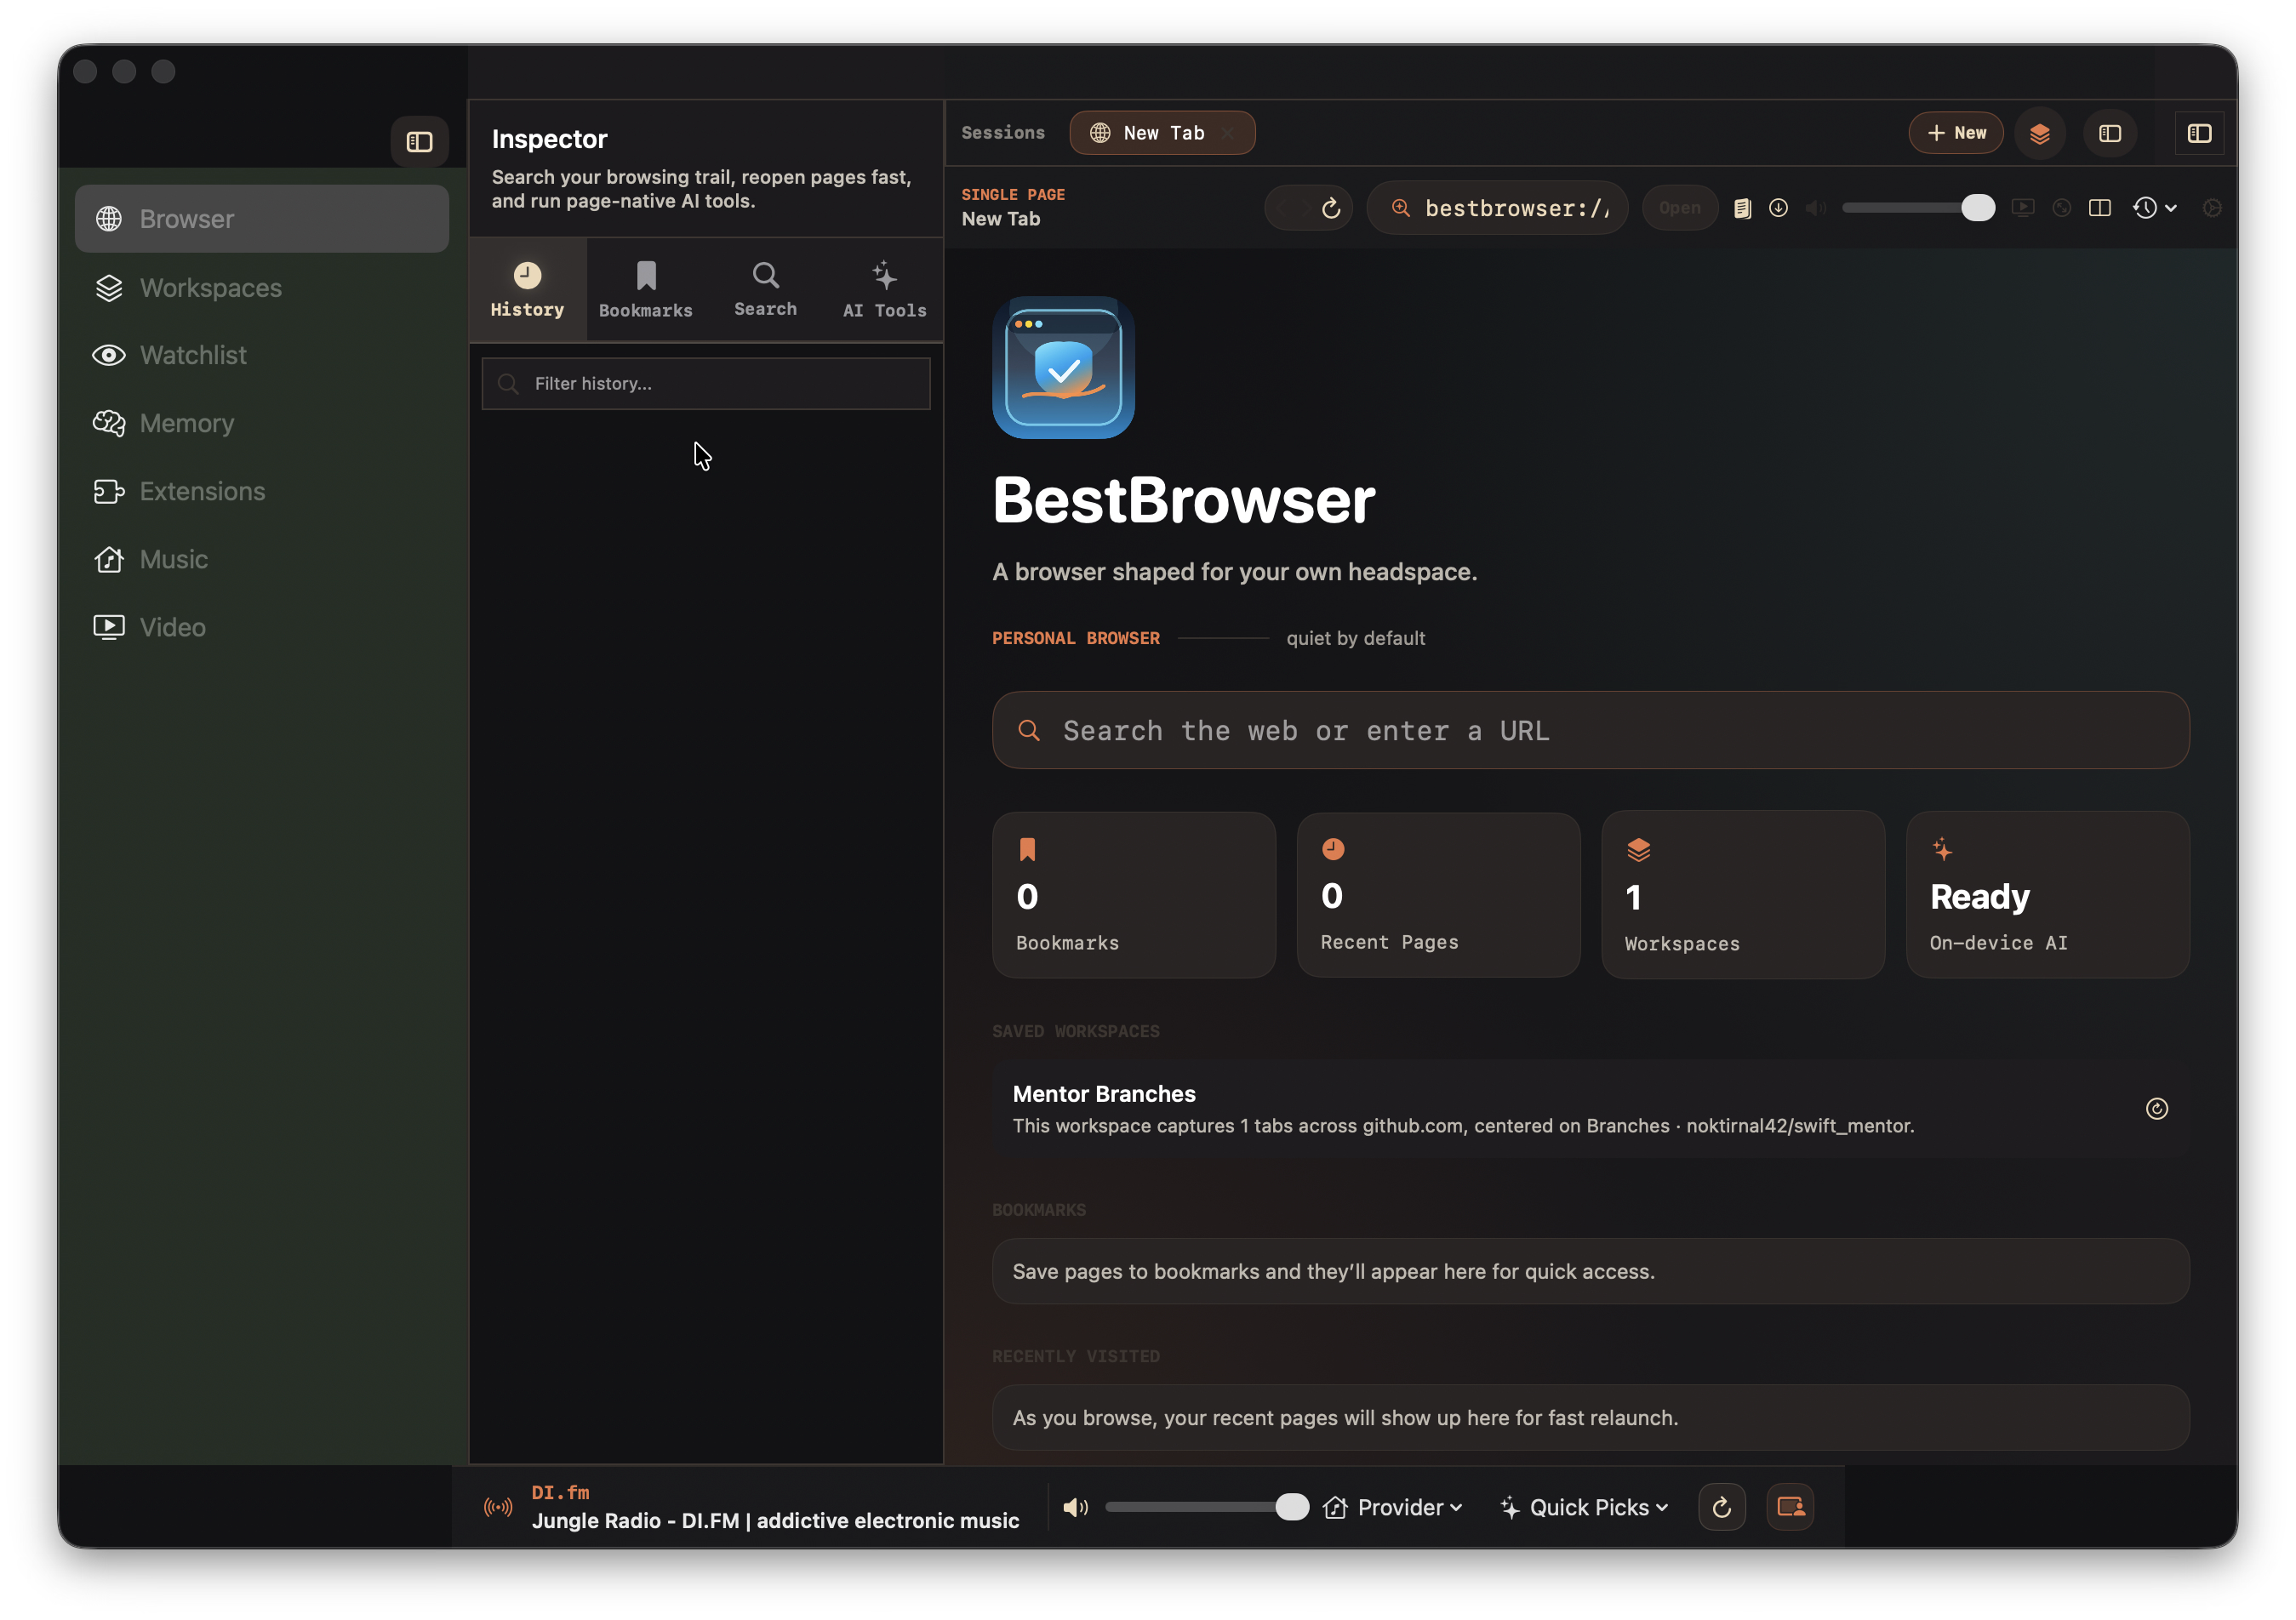
Task: Open the Memory section in sidebar
Action: click(x=262, y=423)
